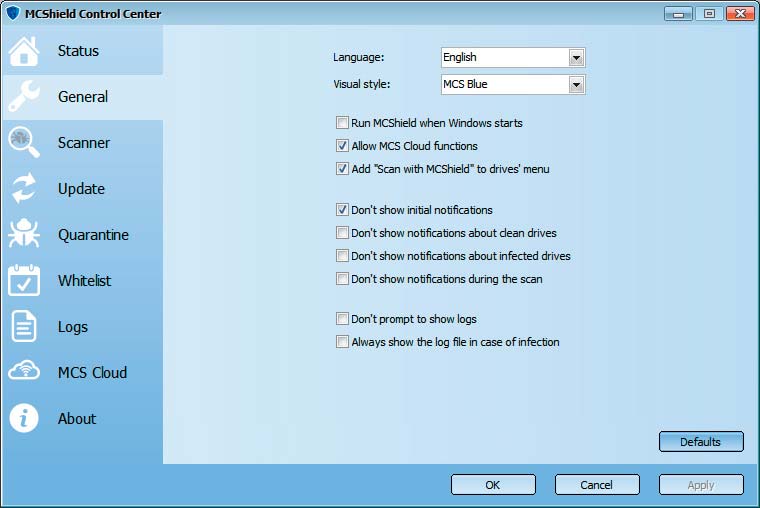Click the MCS Blue visual style field
Screen dimensions: 760x508
click(x=513, y=85)
